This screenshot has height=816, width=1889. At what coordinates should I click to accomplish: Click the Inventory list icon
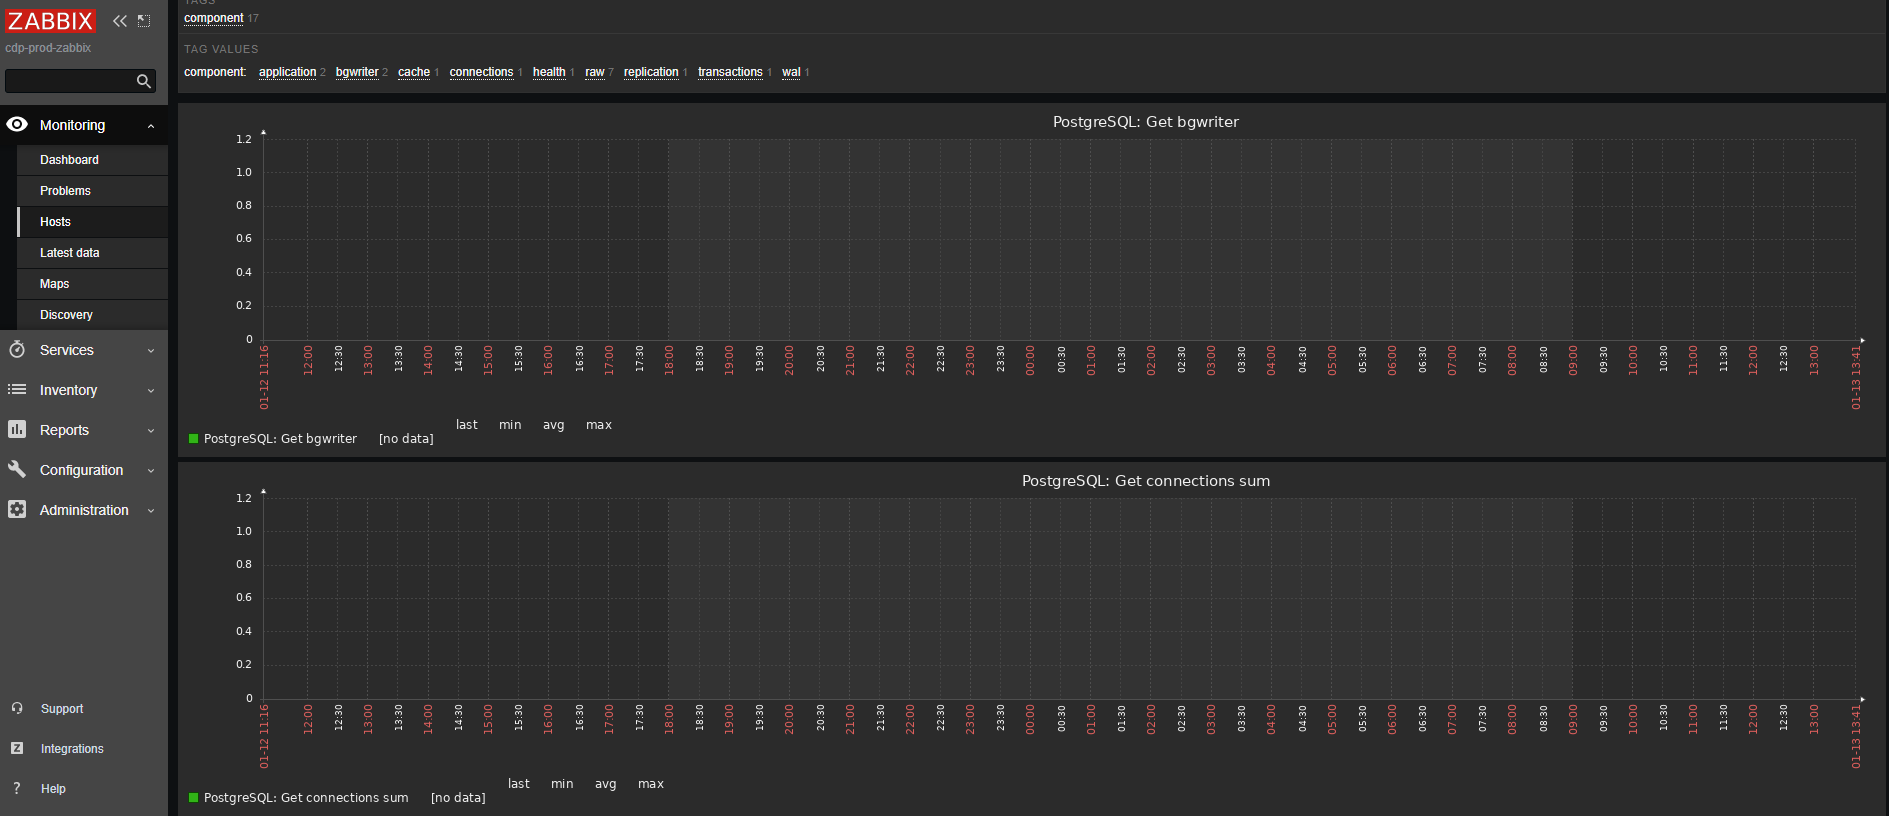click(x=17, y=390)
